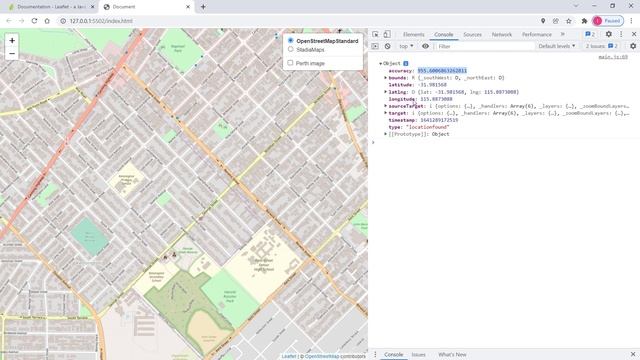Open the Performance tab
Viewport: 640px width, 360px height.
(536, 35)
